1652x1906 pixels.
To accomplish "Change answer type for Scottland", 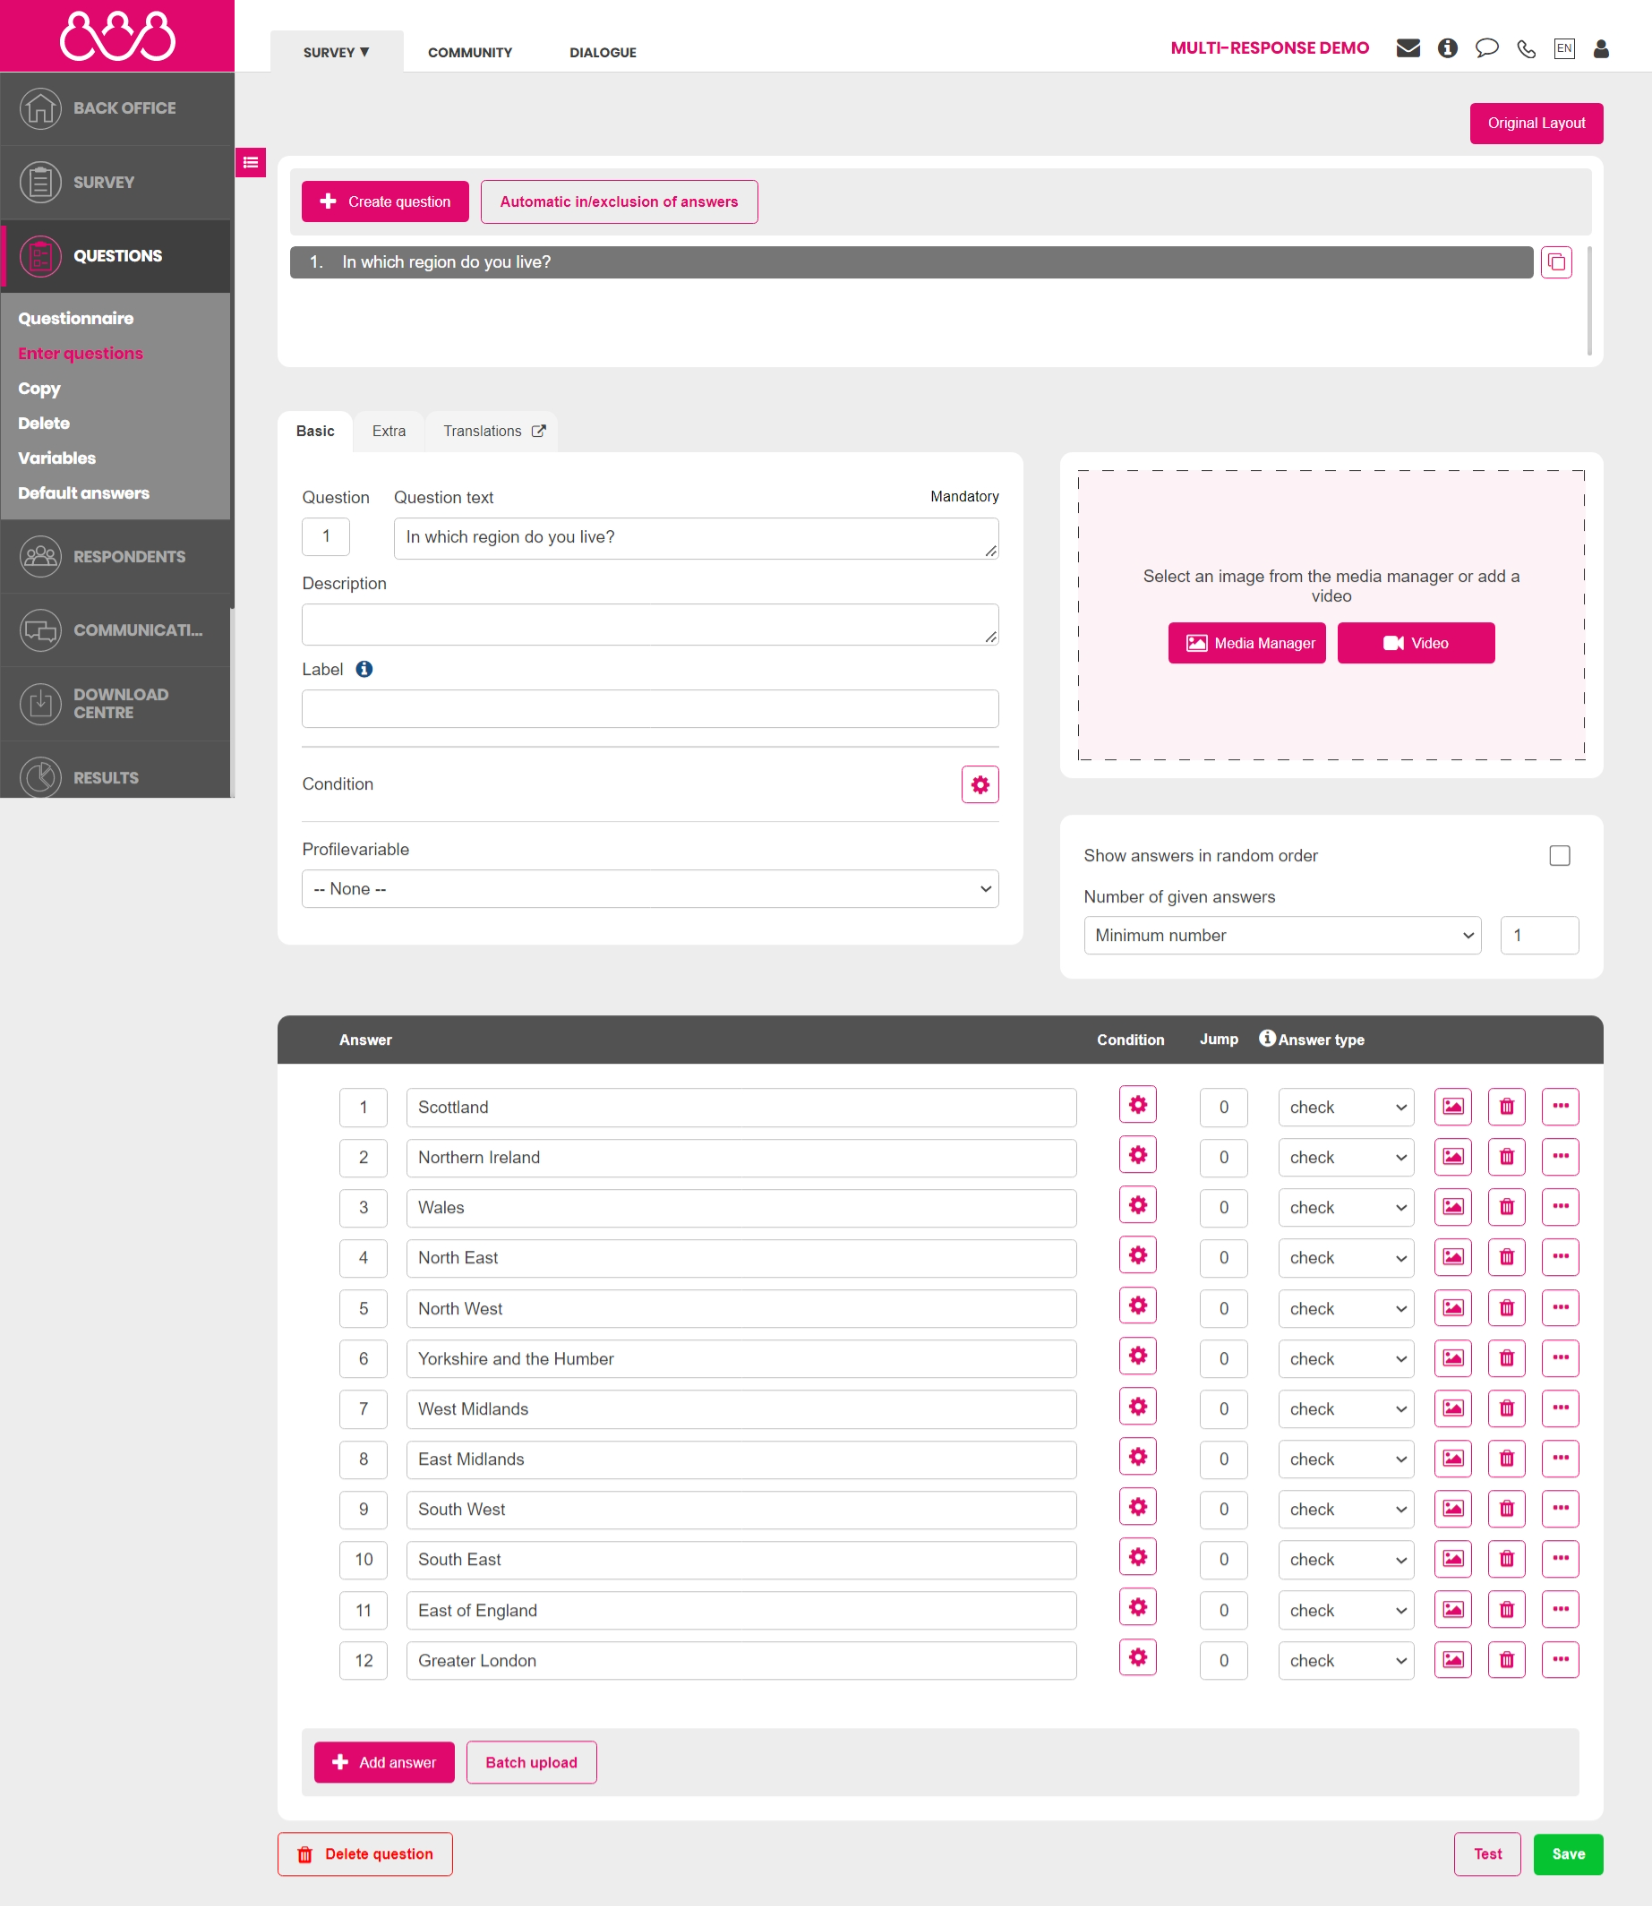I will tap(1346, 1108).
